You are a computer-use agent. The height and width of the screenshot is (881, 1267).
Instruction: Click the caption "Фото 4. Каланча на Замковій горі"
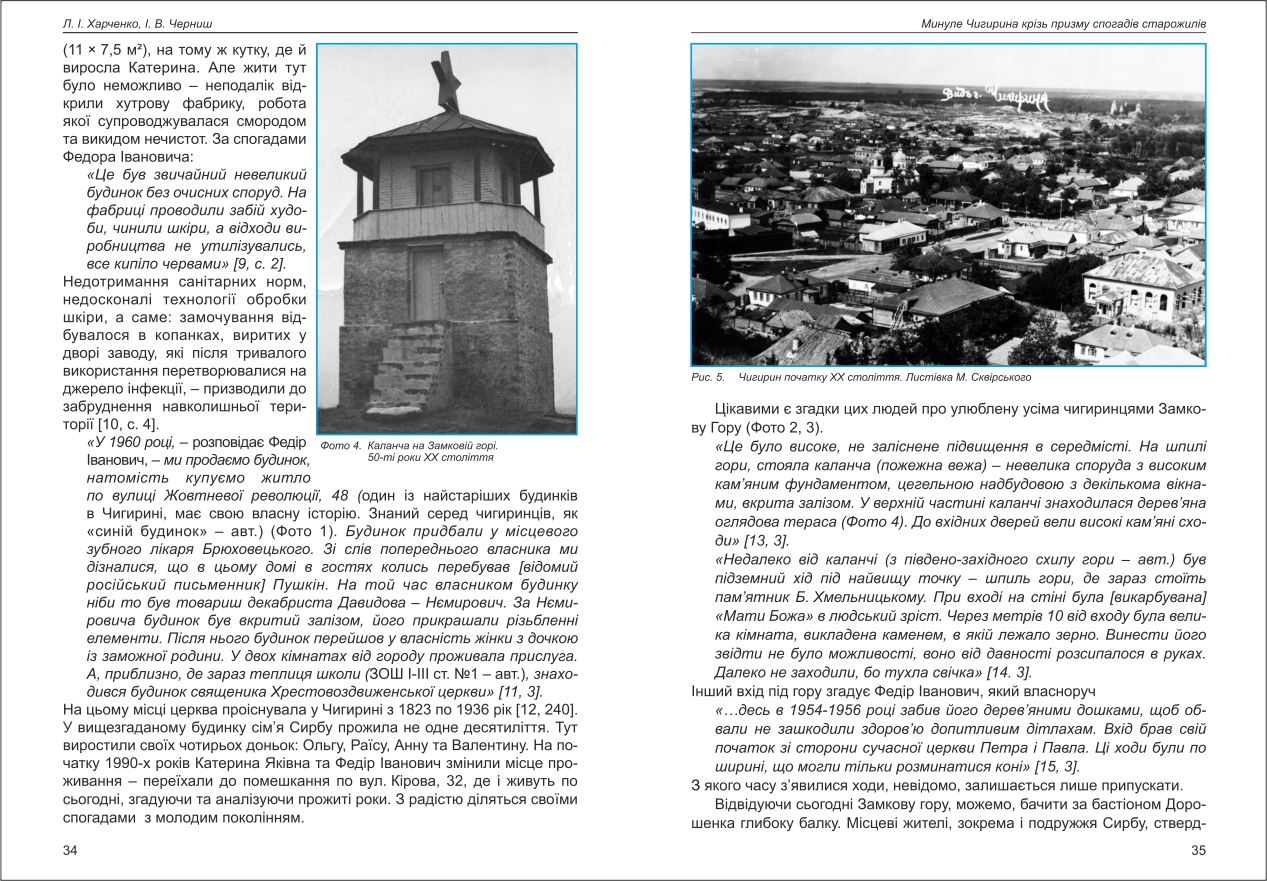click(410, 445)
